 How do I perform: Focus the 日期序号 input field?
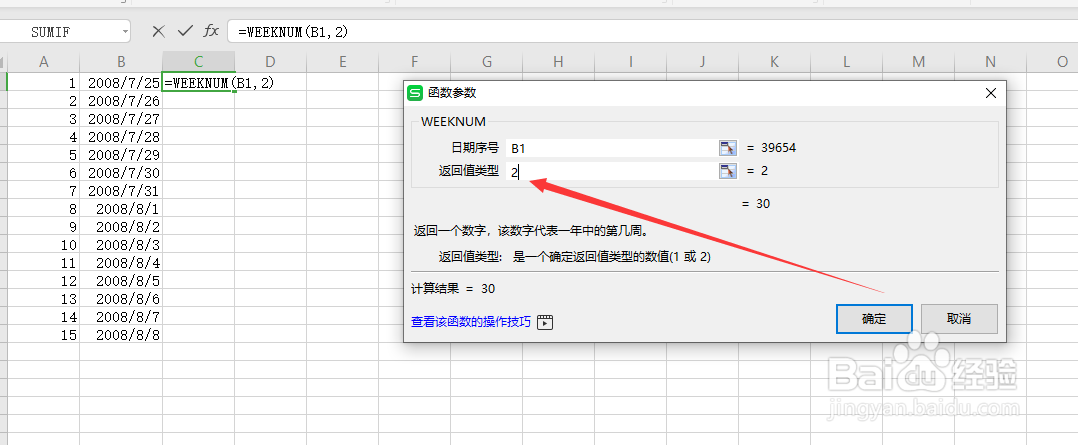pyautogui.click(x=610, y=148)
